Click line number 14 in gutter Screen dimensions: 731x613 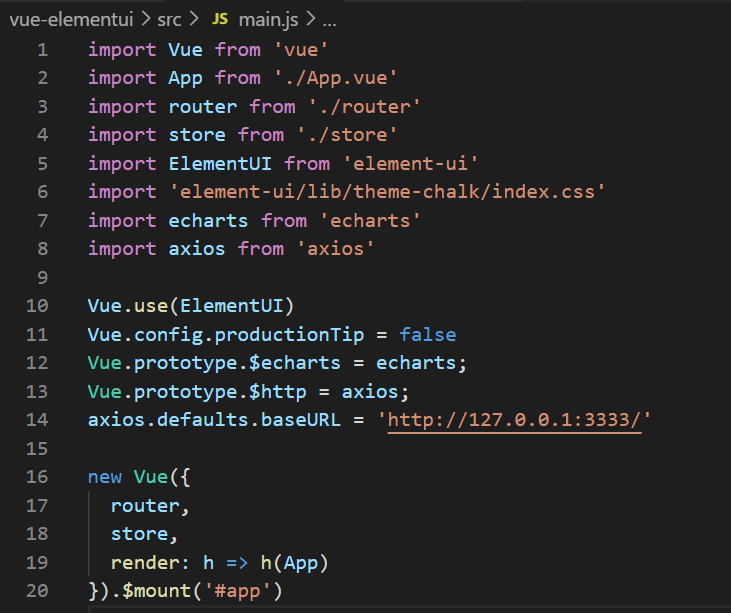pos(37,420)
